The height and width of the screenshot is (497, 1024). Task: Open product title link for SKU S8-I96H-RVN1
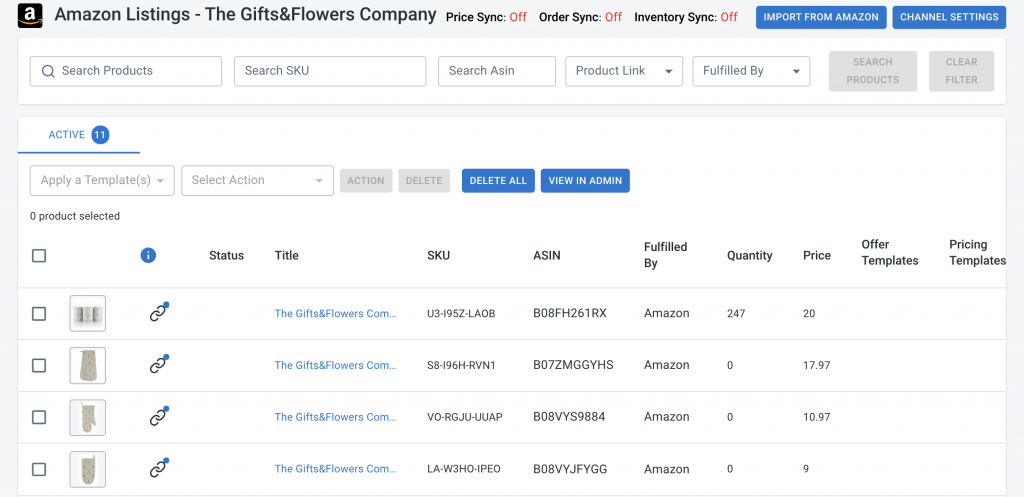pos(336,365)
